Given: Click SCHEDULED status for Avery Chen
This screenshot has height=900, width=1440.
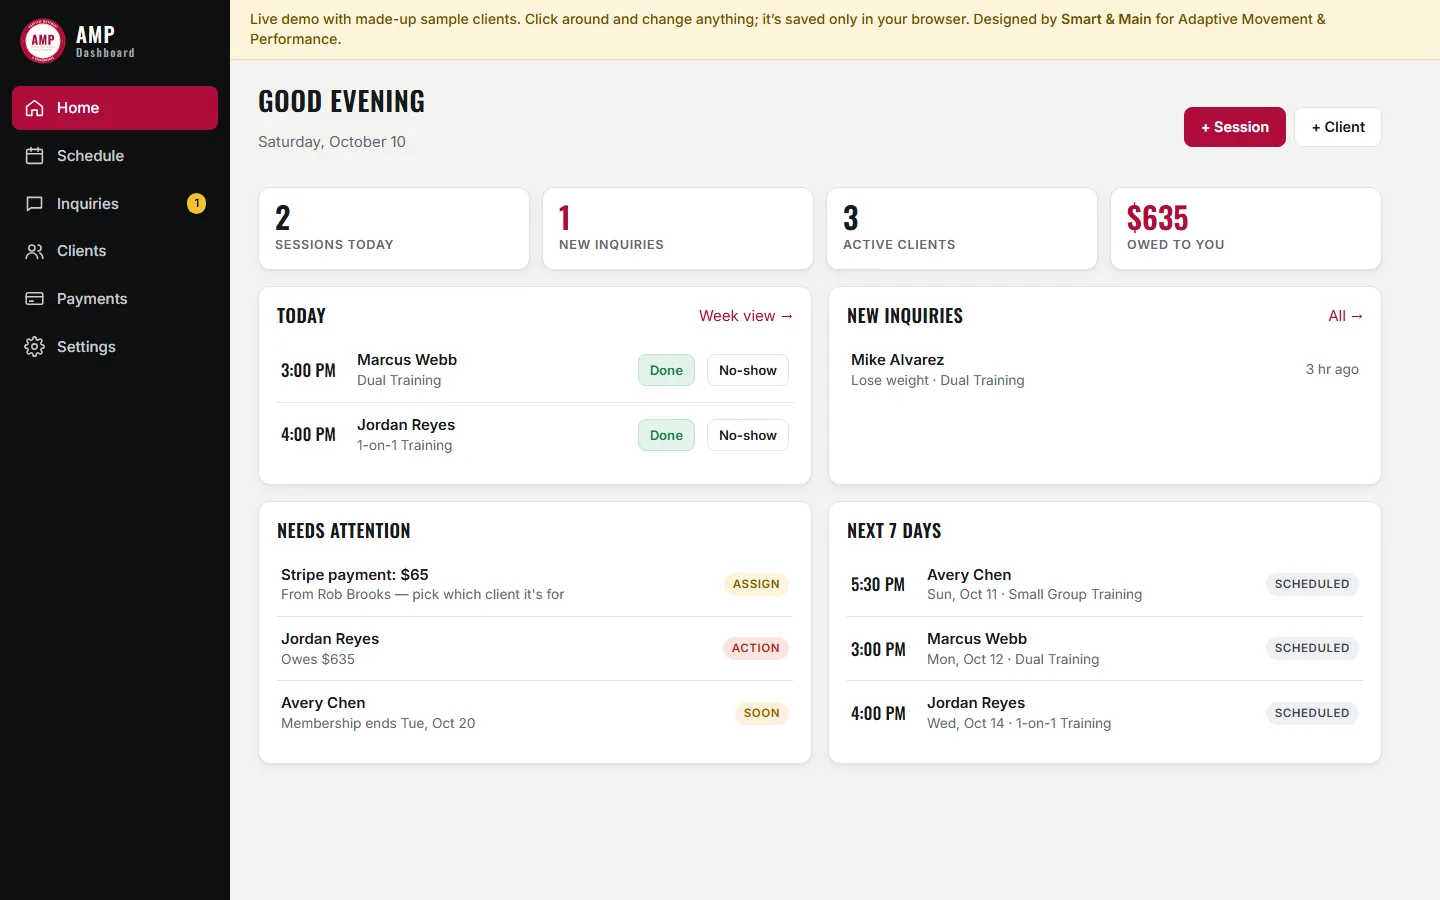Looking at the screenshot, I should tap(1312, 584).
